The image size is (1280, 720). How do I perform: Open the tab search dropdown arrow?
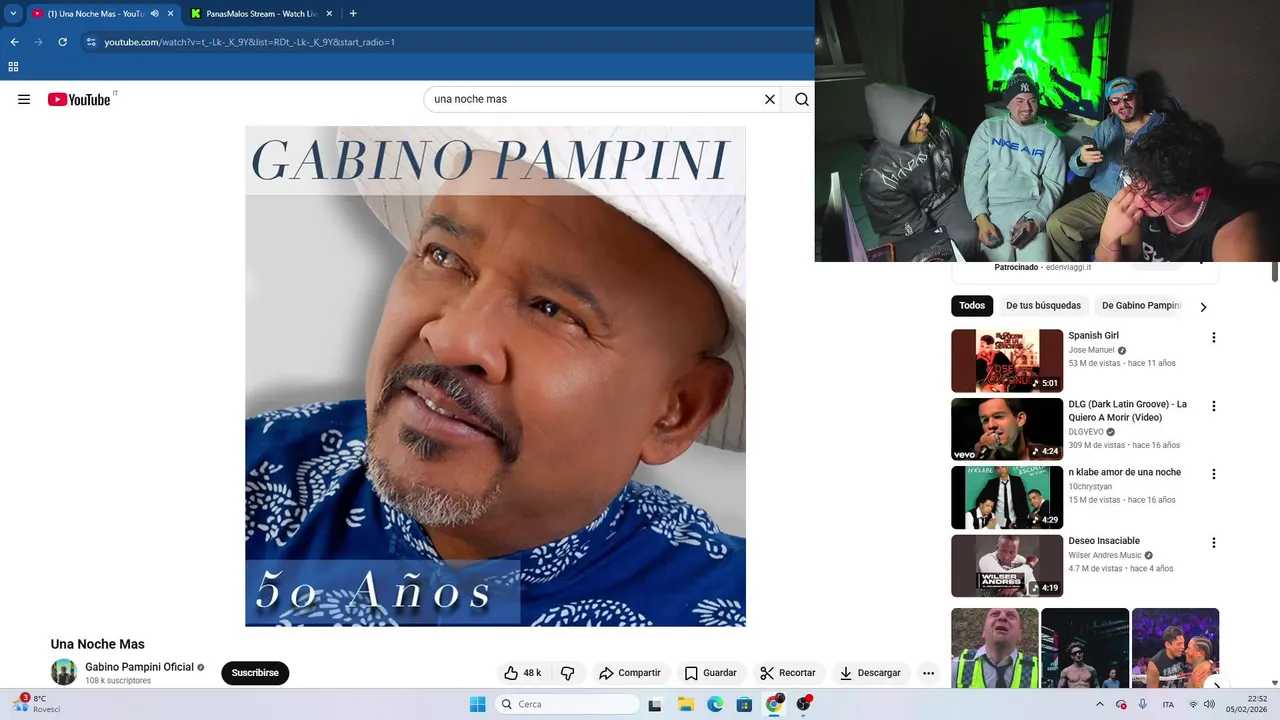13,14
